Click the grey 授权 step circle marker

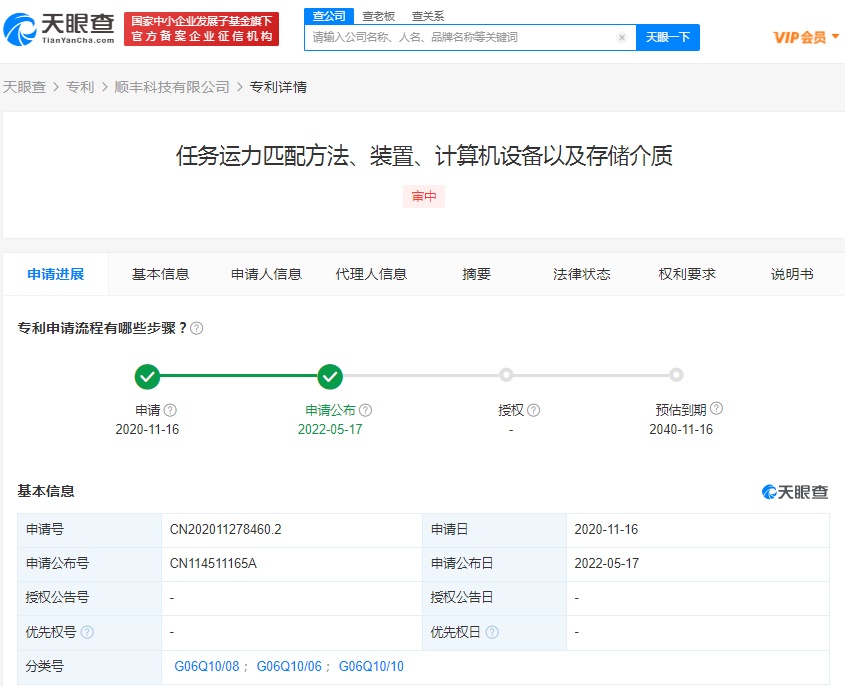(x=506, y=374)
